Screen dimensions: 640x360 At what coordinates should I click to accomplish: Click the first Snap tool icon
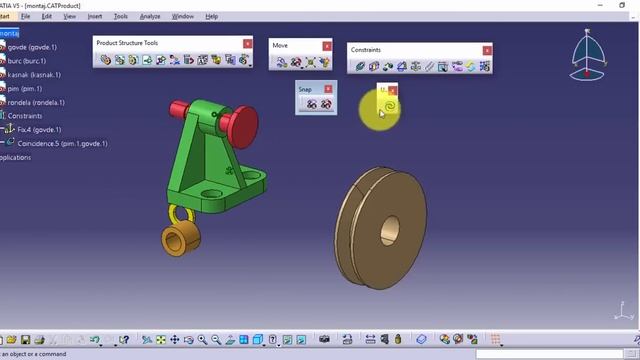point(311,104)
